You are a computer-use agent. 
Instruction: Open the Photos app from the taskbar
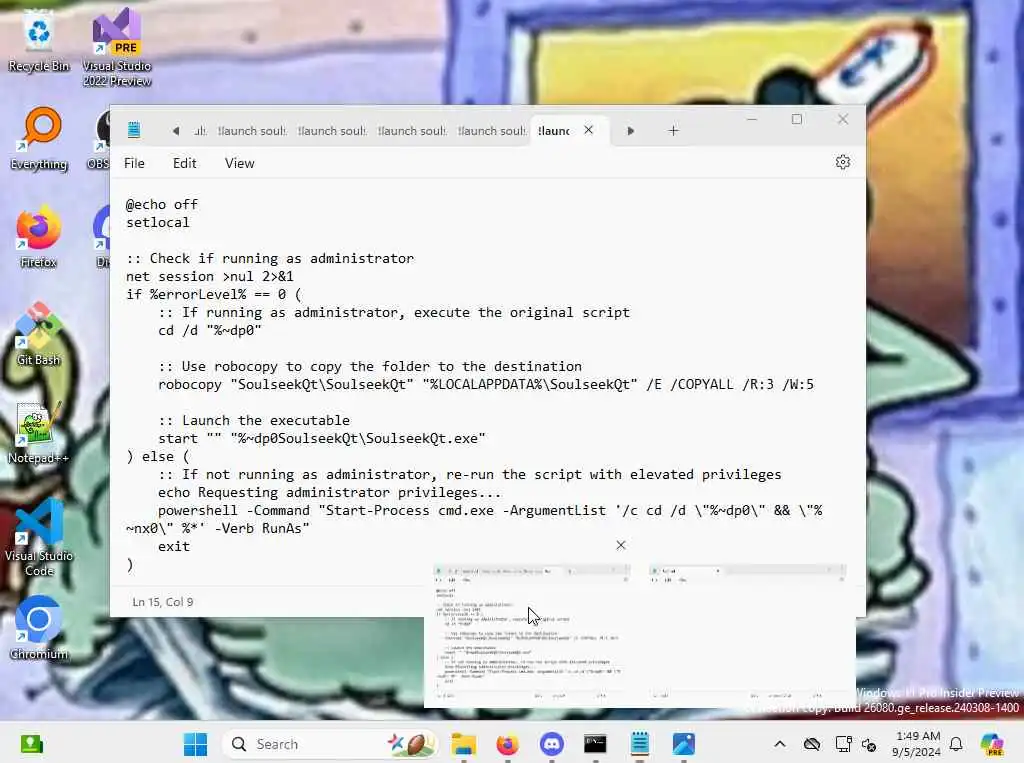684,744
